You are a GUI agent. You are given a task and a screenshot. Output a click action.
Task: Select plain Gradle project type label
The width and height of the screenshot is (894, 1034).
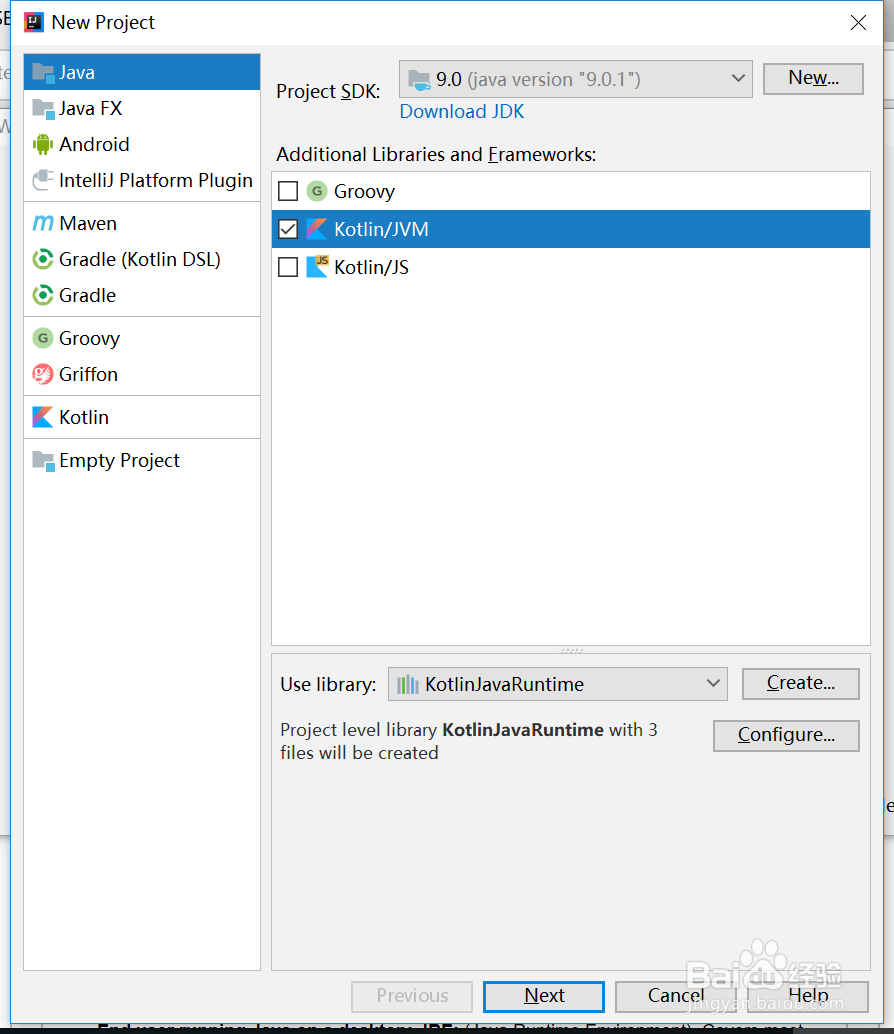[87, 295]
